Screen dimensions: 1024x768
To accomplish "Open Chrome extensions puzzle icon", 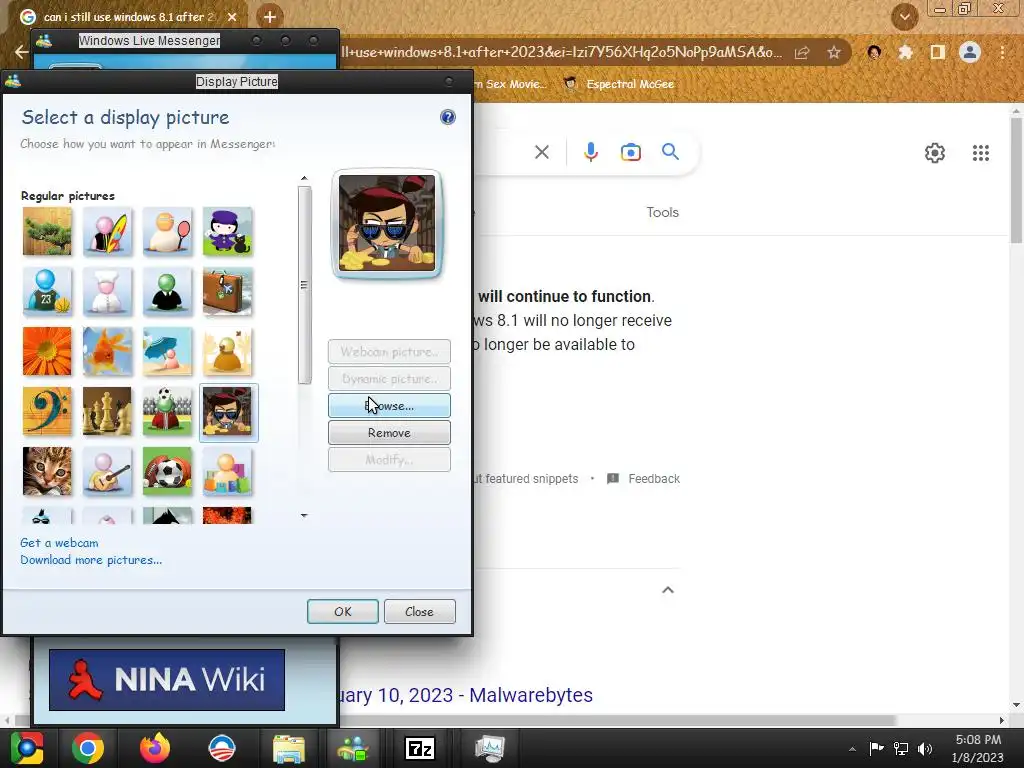I will (905, 52).
